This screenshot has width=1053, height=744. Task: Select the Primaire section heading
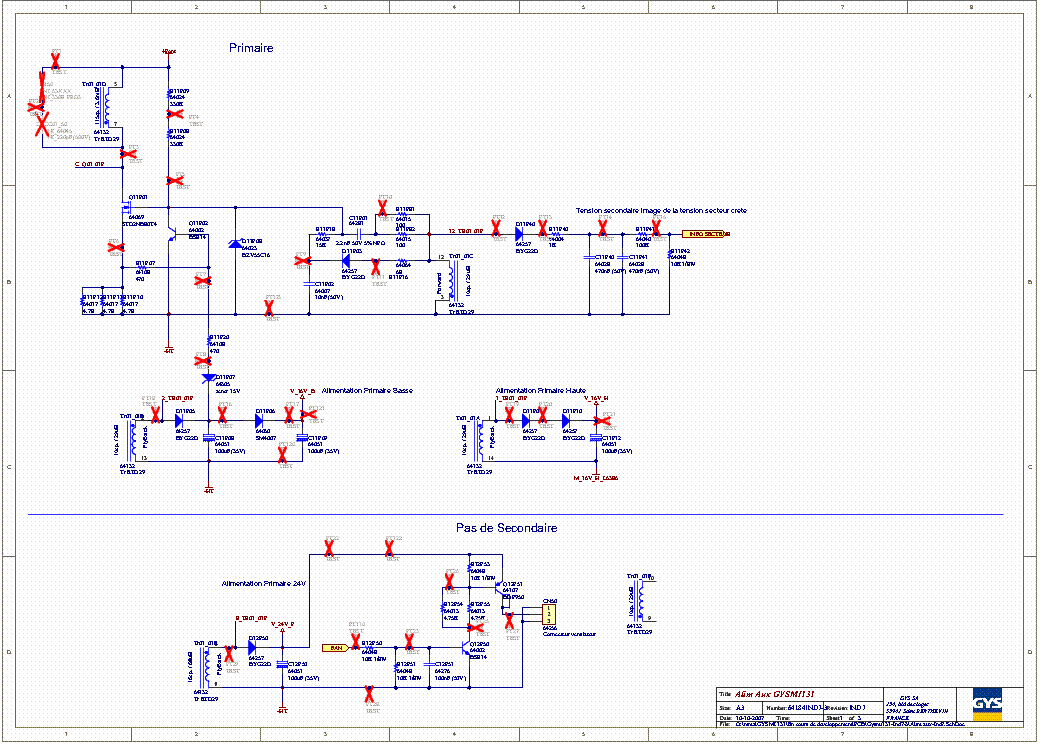[x=251, y=48]
